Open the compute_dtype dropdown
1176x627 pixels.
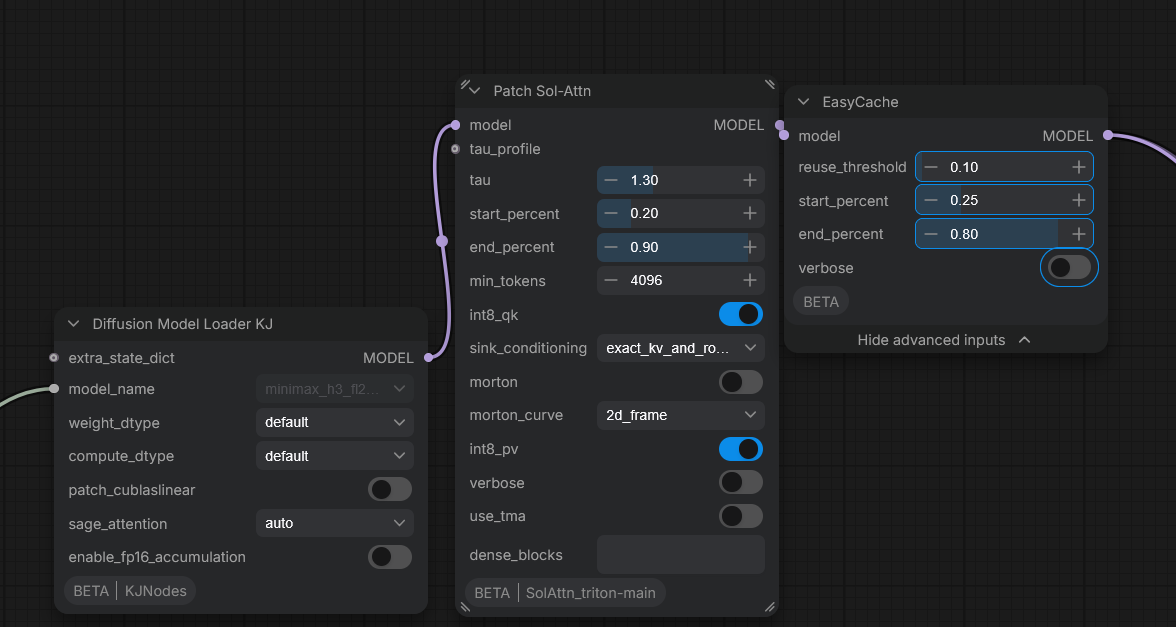tap(334, 456)
